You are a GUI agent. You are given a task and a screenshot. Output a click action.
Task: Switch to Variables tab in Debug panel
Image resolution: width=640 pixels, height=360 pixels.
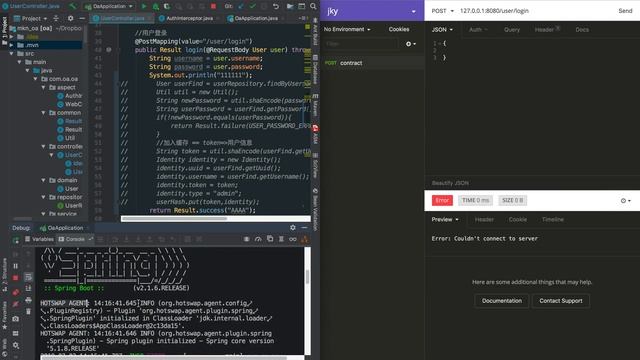(39, 239)
